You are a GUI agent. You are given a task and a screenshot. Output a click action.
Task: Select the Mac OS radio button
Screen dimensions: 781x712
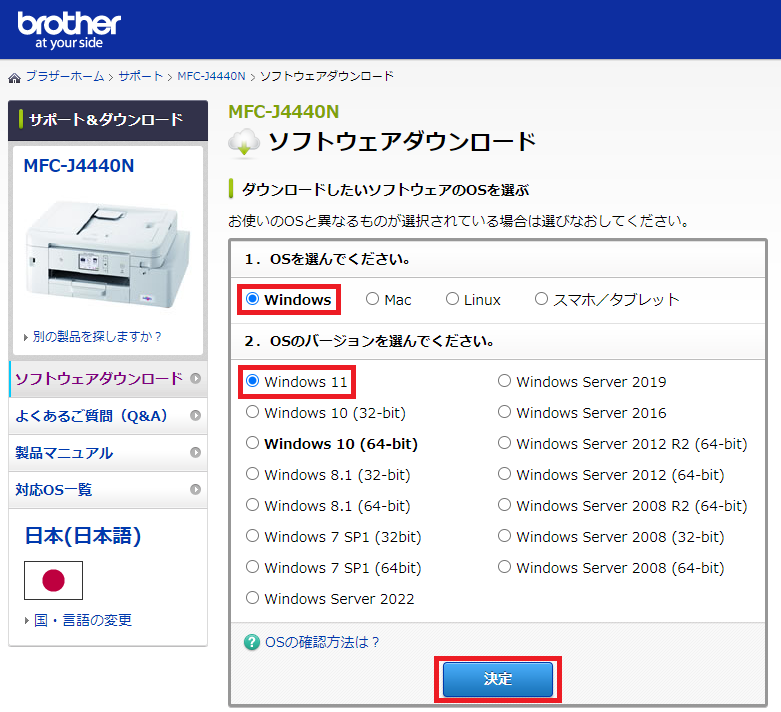372,299
